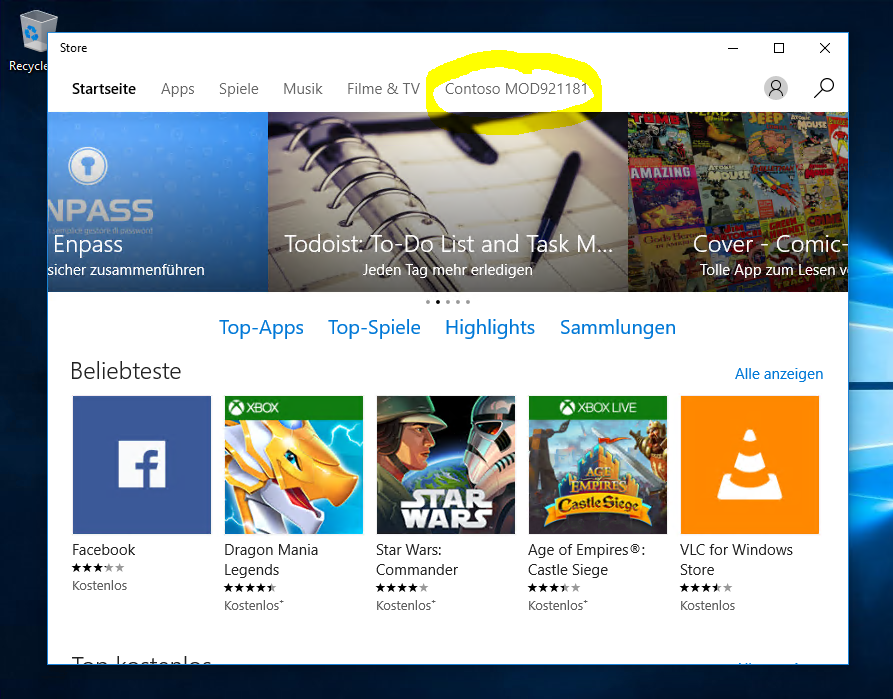
Task: Click the Facebook star rating
Action: pos(98,568)
